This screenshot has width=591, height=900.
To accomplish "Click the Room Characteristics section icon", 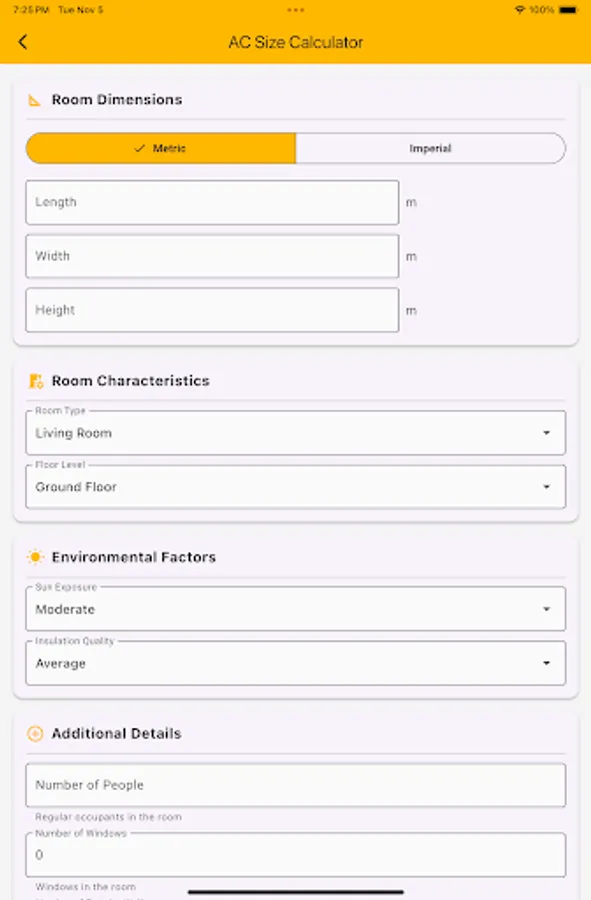I will (x=37, y=380).
